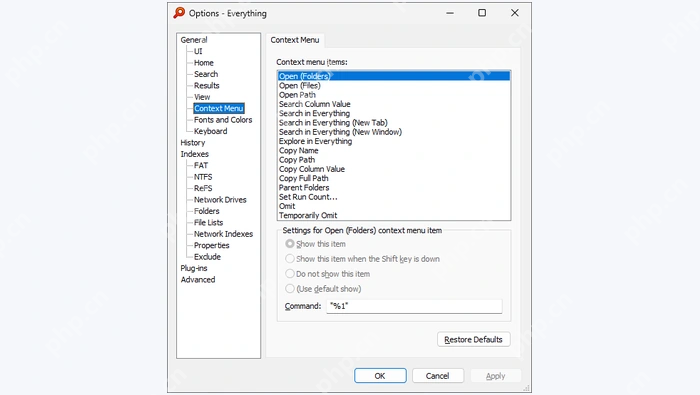Click the Restore Defaults button
This screenshot has width=700, height=395.
tap(474, 339)
